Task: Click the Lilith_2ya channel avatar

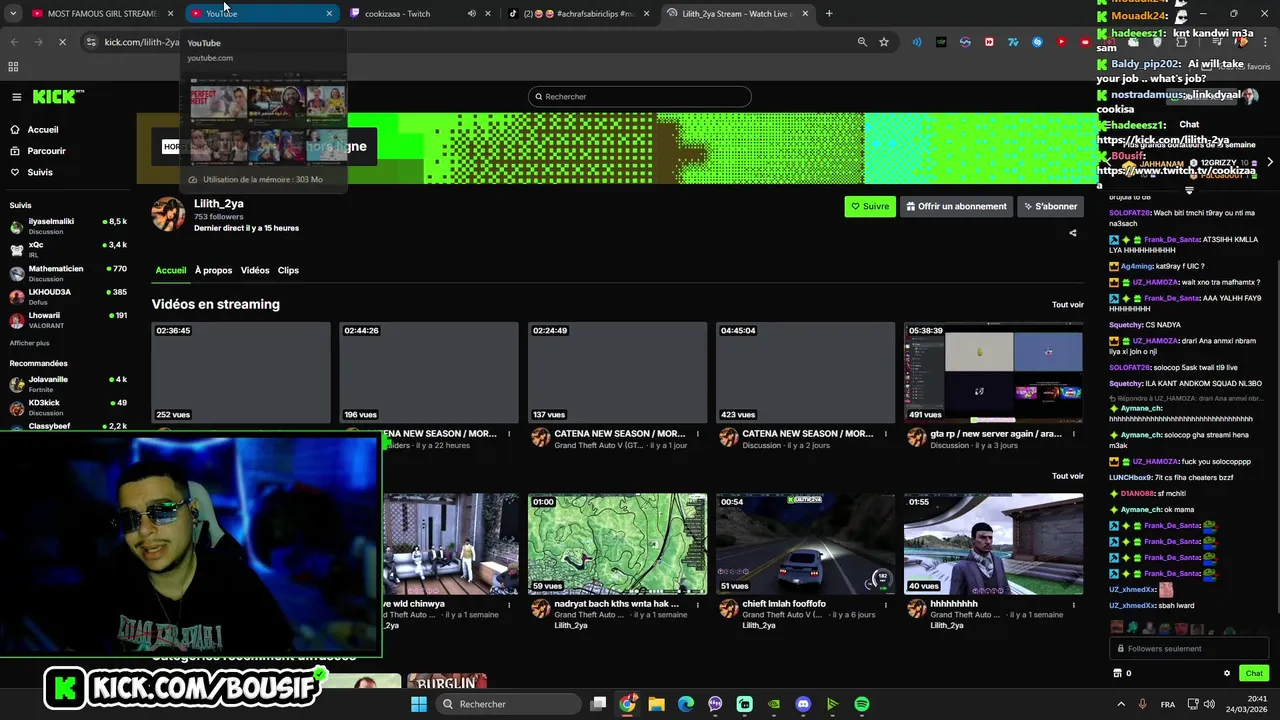Action: click(168, 214)
